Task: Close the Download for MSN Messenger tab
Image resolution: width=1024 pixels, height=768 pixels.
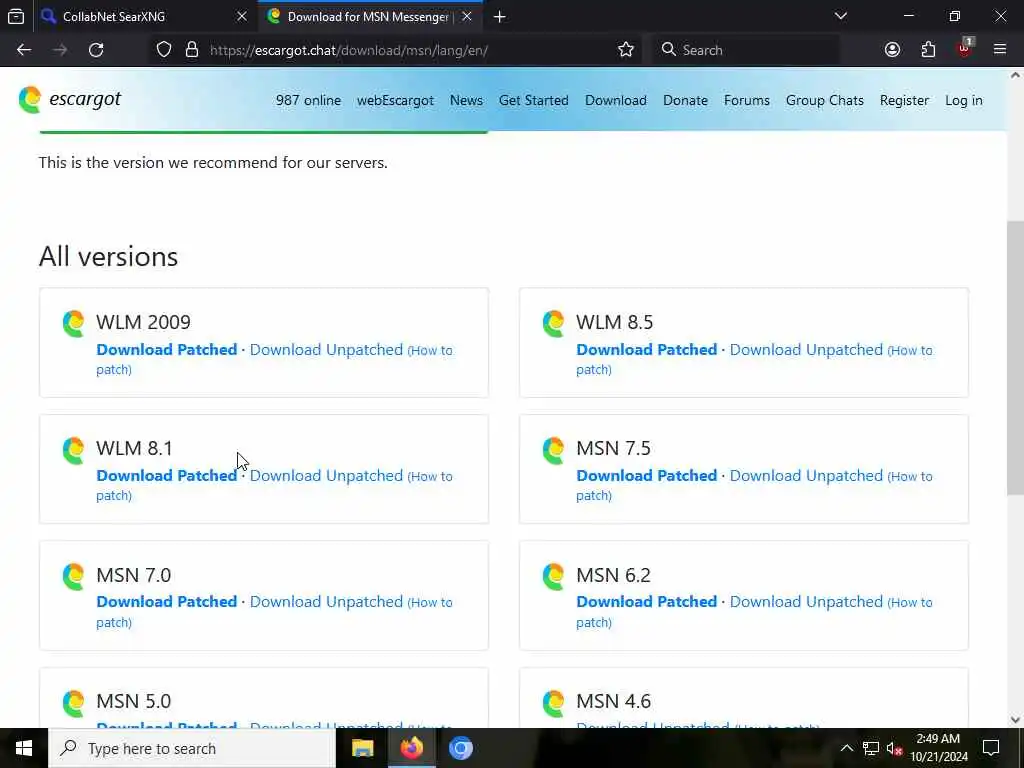Action: [x=467, y=16]
